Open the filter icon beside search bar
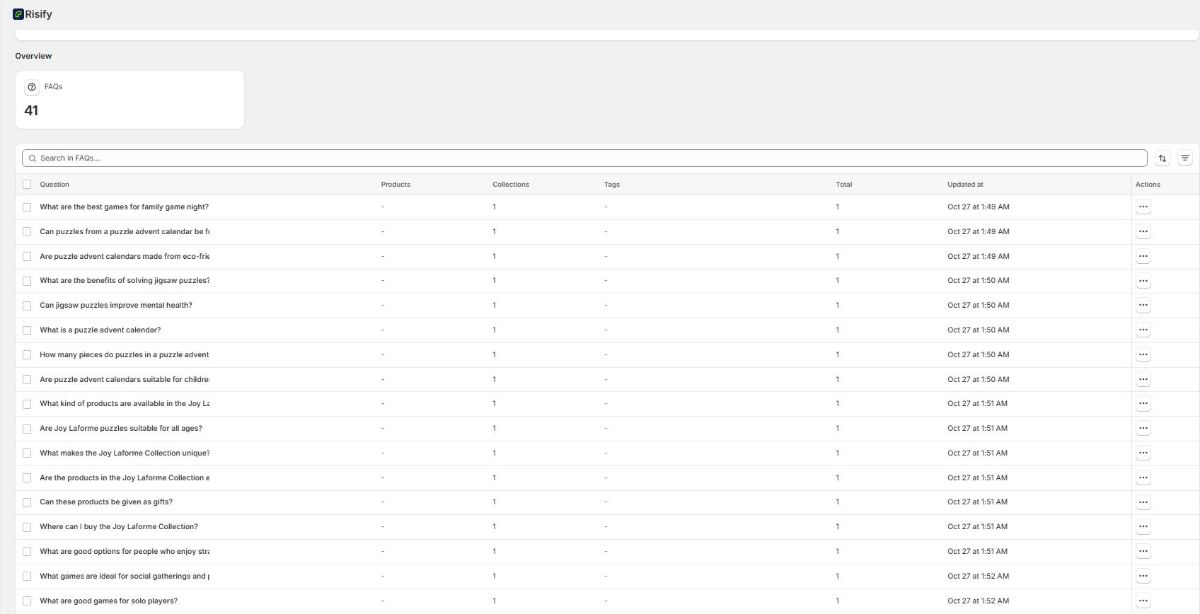 coord(1185,158)
